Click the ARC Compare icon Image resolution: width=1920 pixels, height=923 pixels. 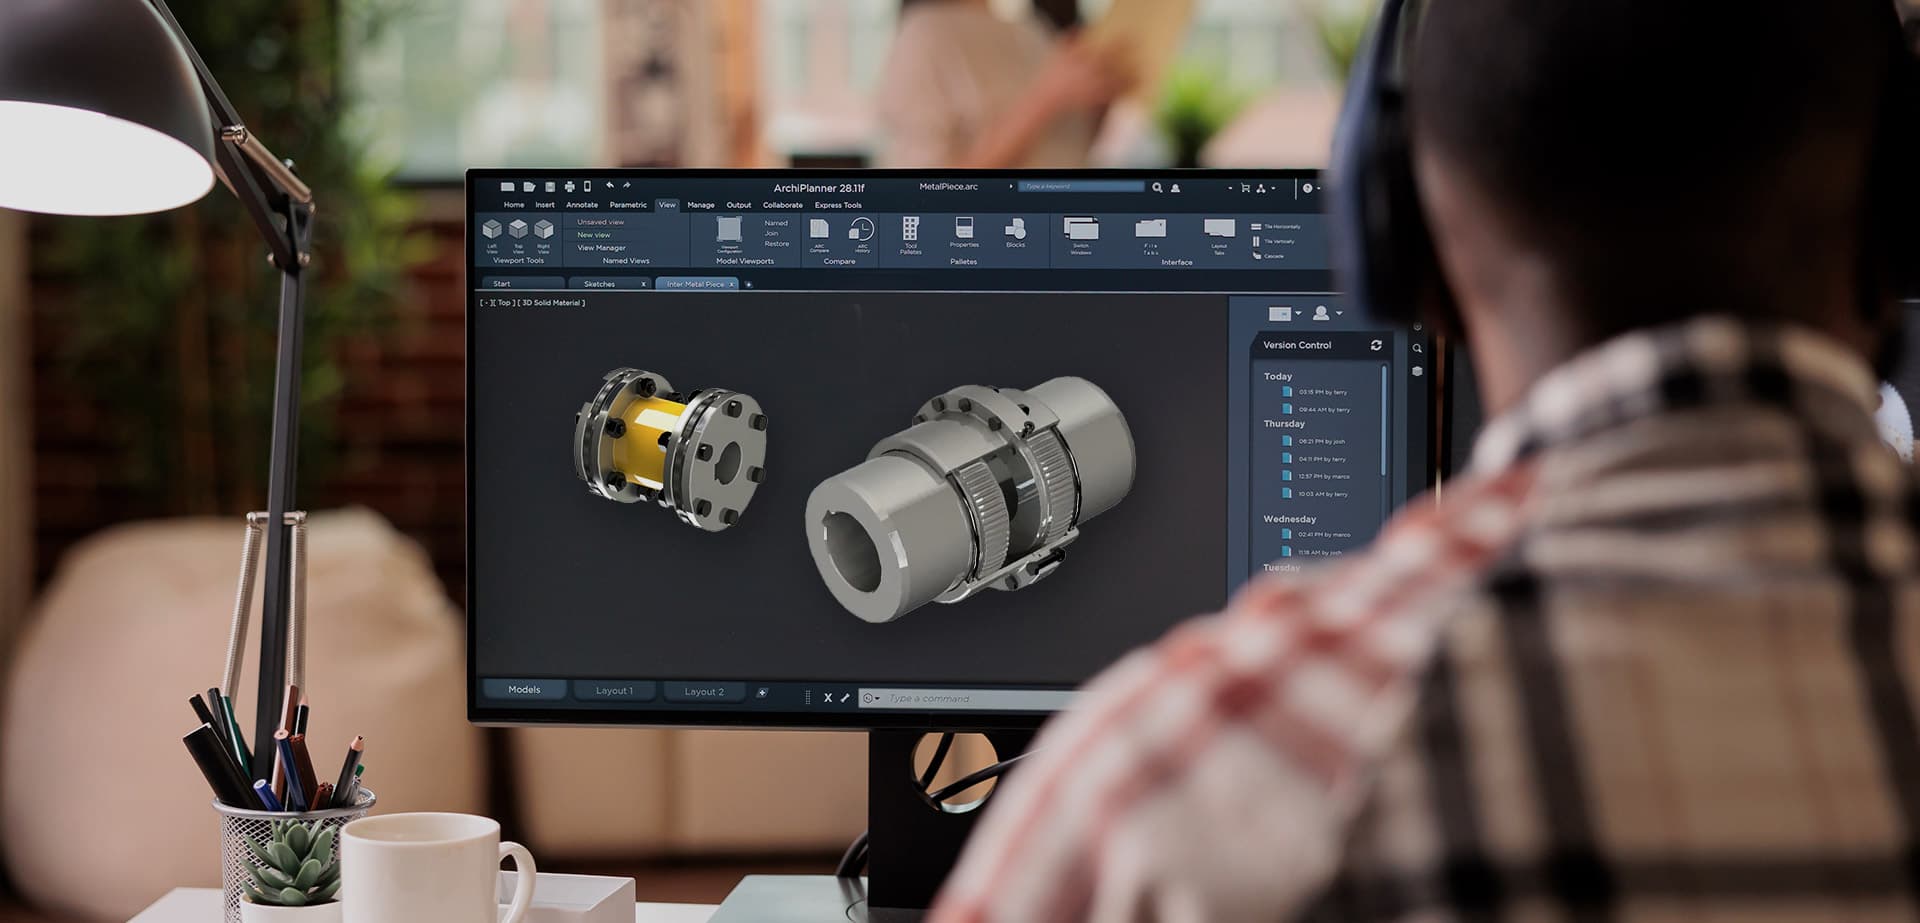(819, 232)
